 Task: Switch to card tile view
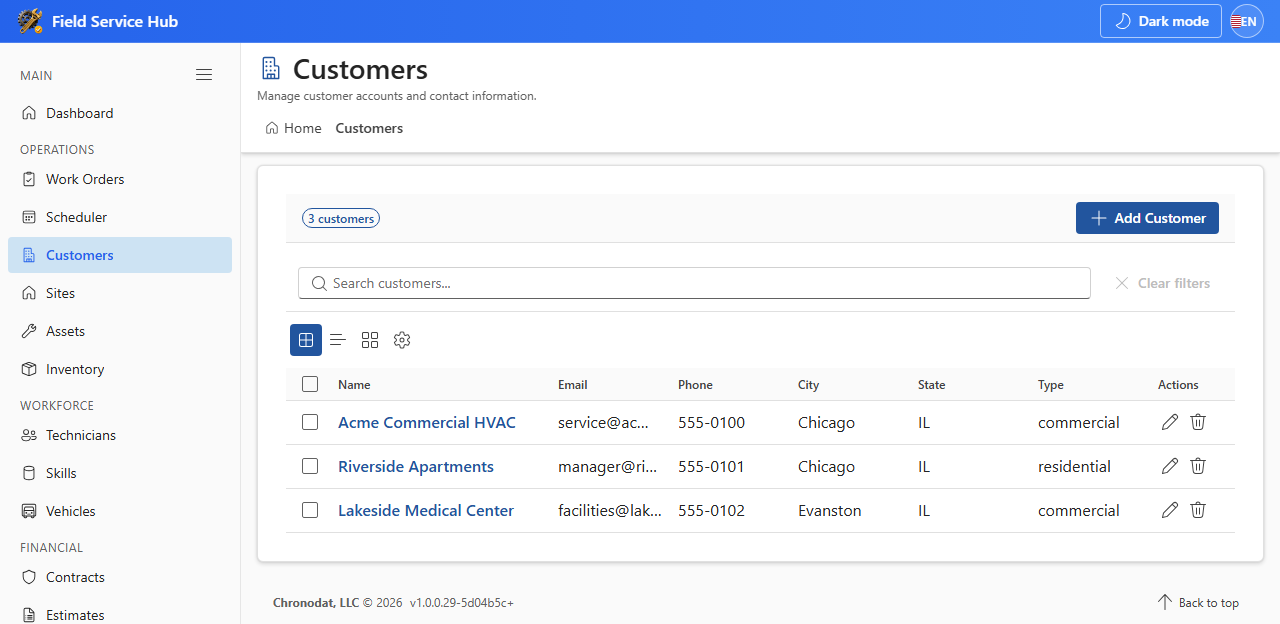click(370, 340)
